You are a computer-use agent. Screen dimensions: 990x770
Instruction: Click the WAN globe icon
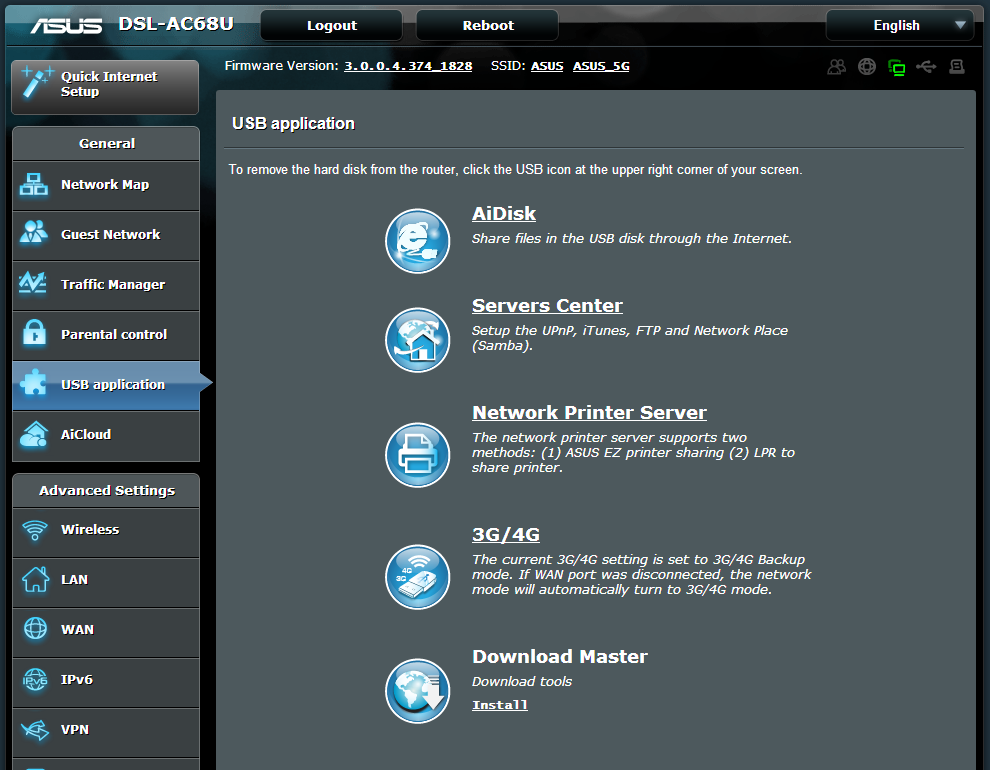point(35,629)
